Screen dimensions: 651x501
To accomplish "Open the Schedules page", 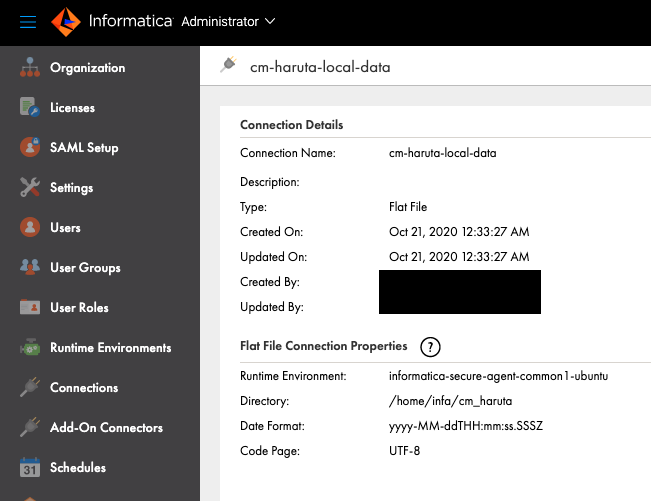I will click(x=78, y=467).
